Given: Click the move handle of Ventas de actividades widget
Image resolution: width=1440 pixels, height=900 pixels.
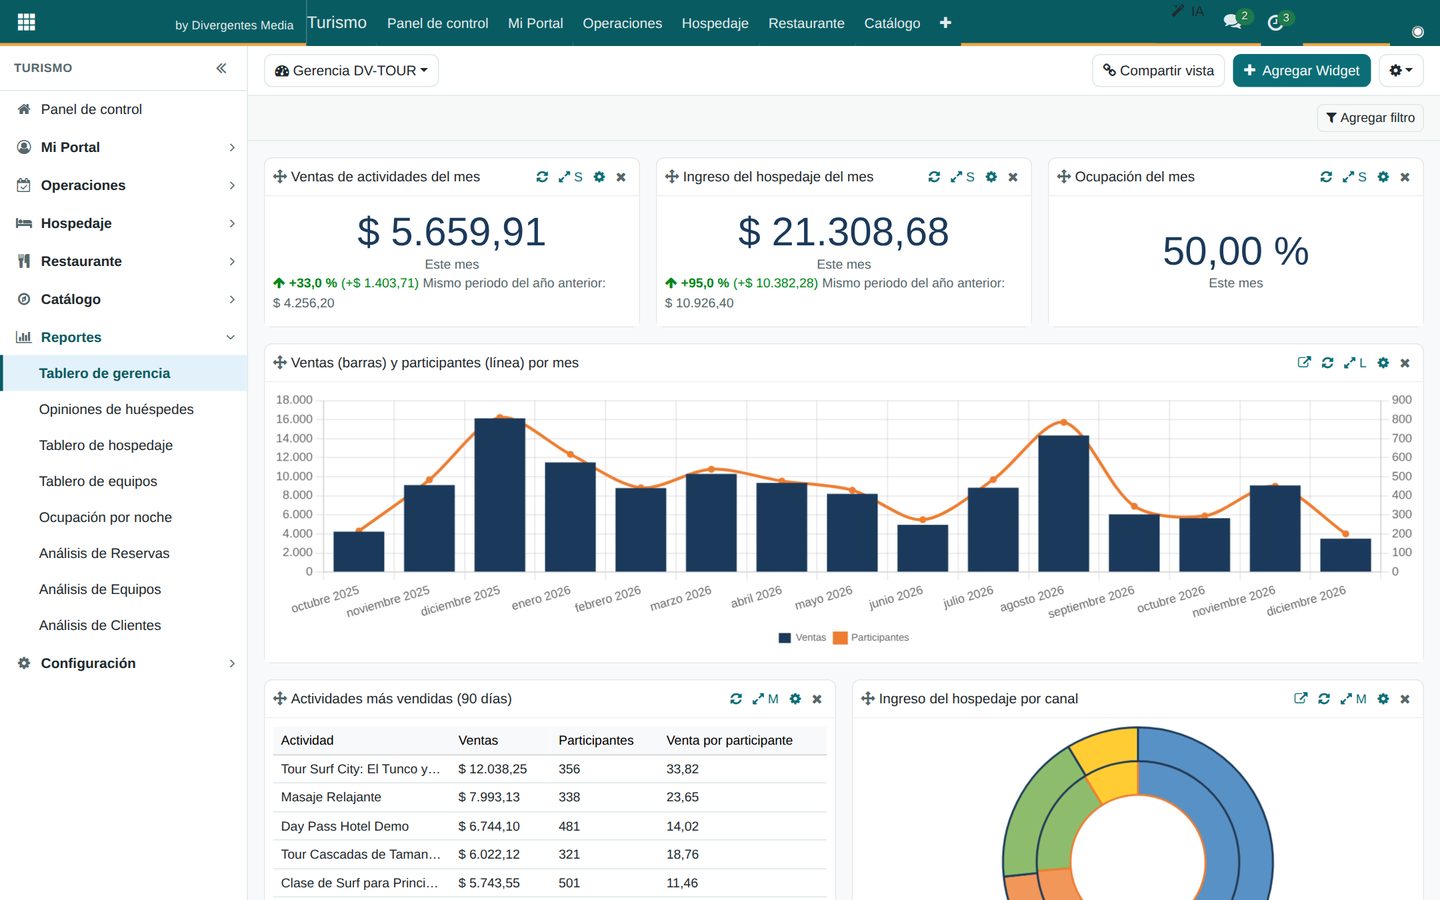Looking at the screenshot, I should [280, 177].
